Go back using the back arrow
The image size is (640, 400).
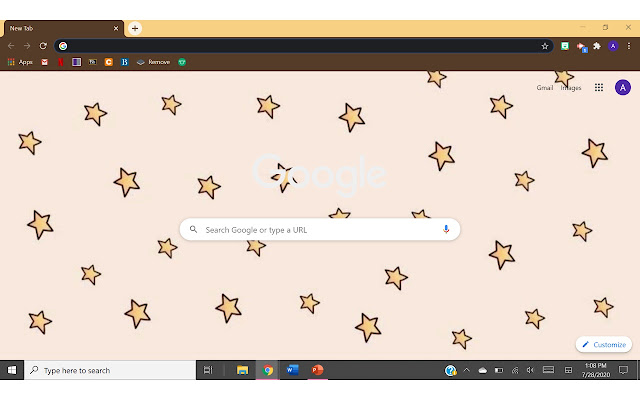coord(11,46)
